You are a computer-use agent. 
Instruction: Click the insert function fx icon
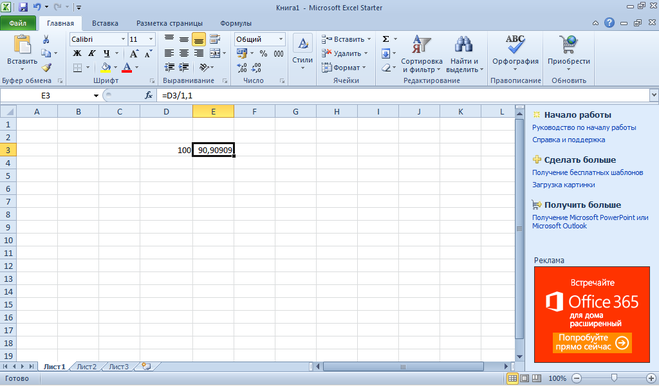click(x=148, y=96)
